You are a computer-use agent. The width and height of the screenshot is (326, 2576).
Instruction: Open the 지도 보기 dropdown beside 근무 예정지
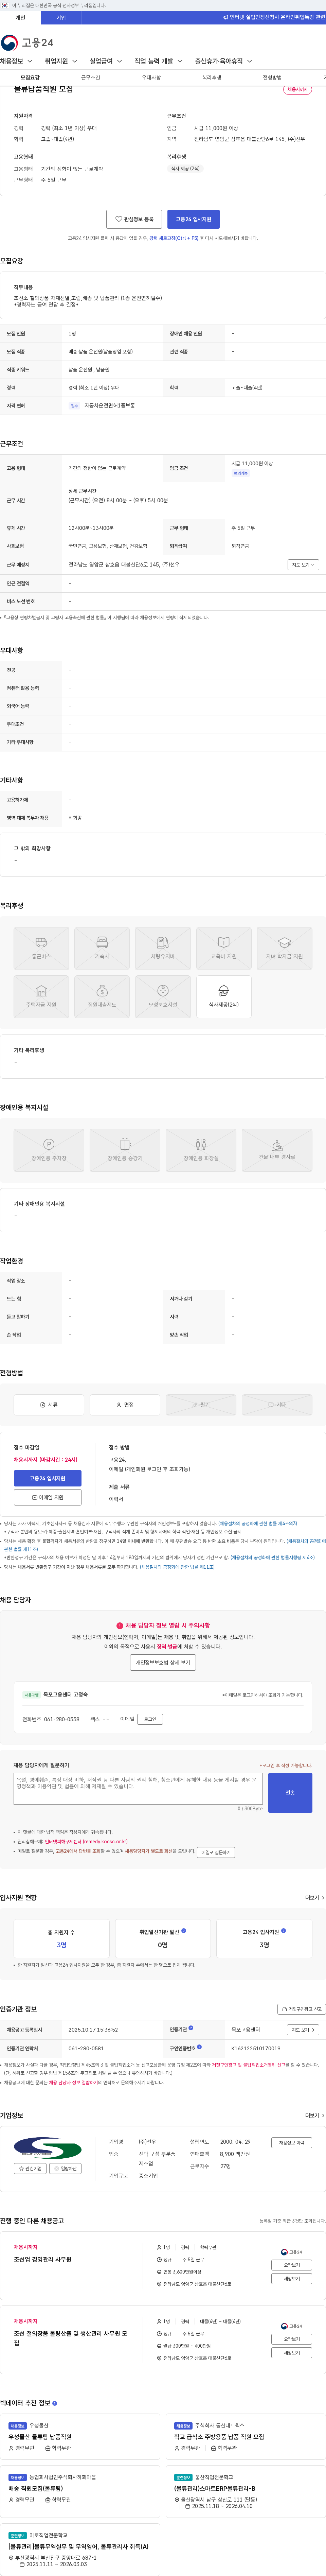pos(303,565)
